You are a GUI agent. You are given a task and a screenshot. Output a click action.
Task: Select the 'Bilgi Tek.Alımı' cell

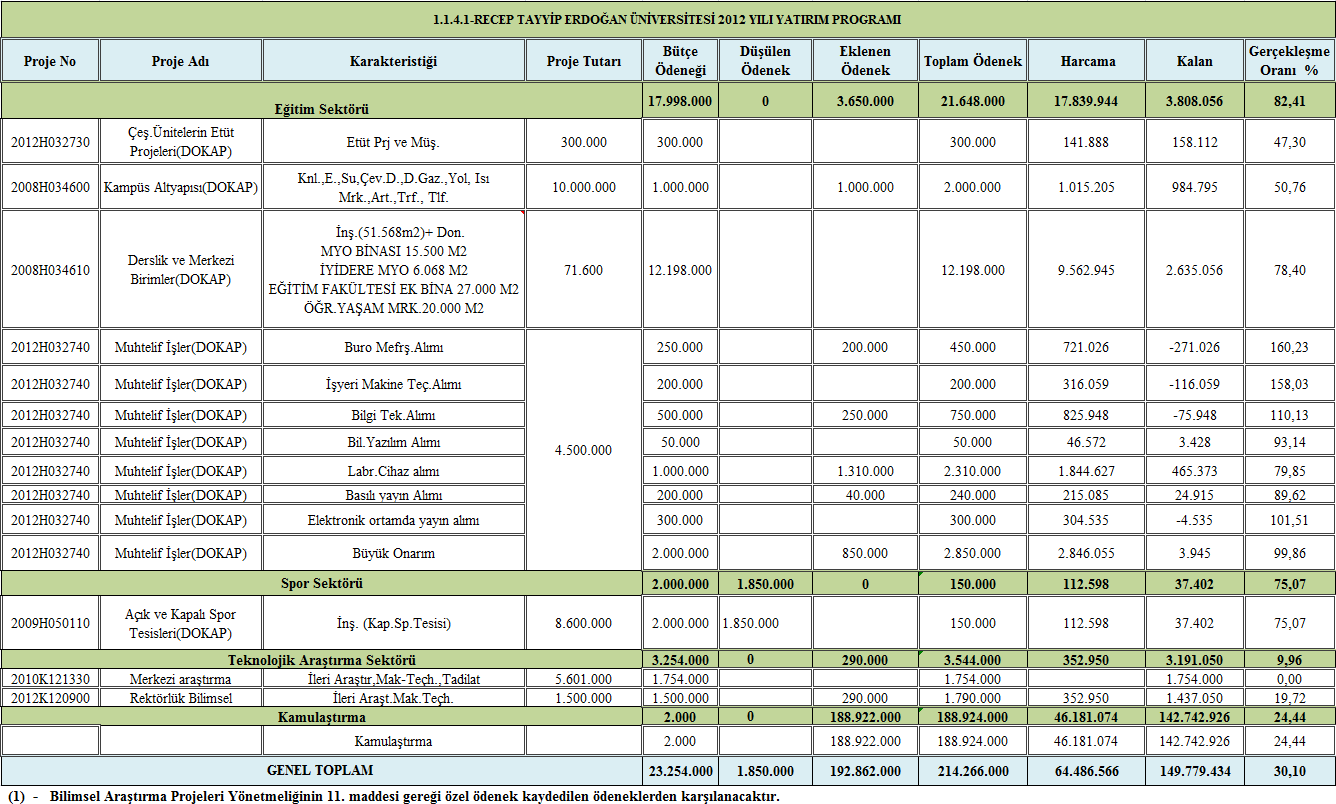click(393, 415)
